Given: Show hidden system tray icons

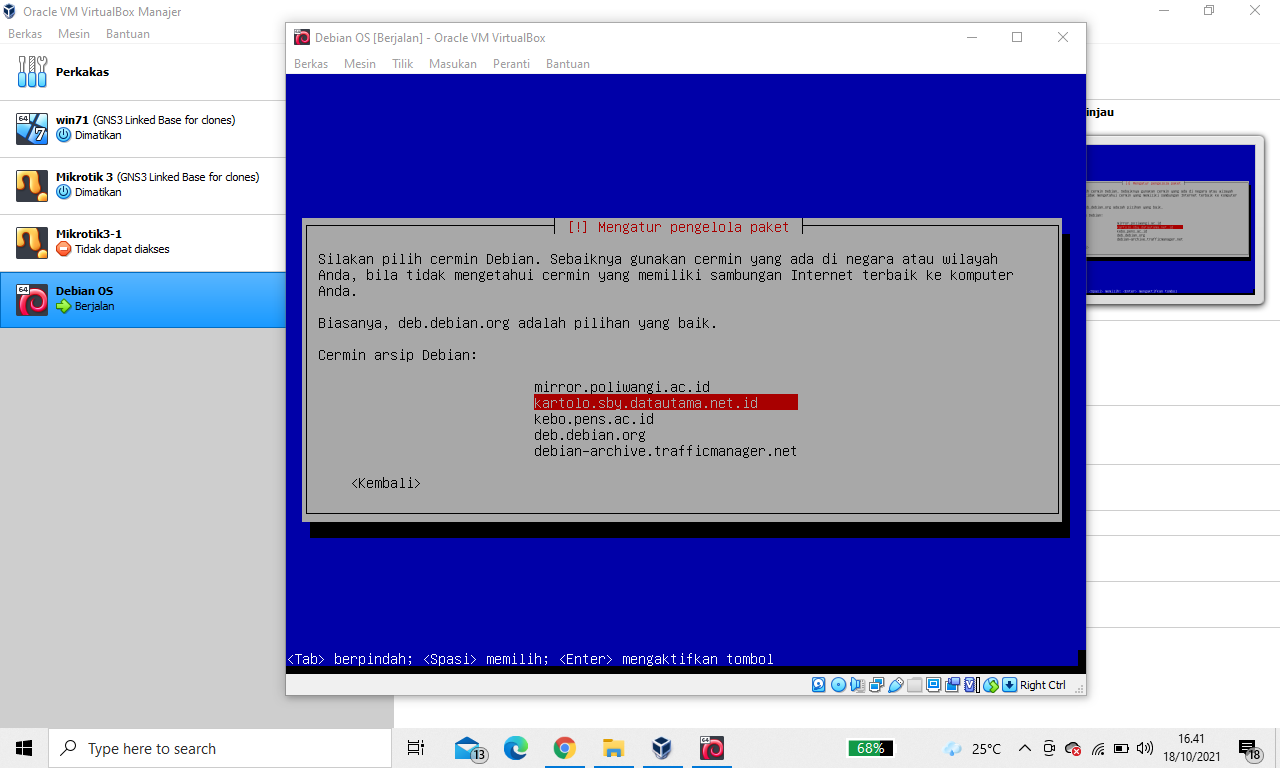Looking at the screenshot, I should click(x=1025, y=748).
